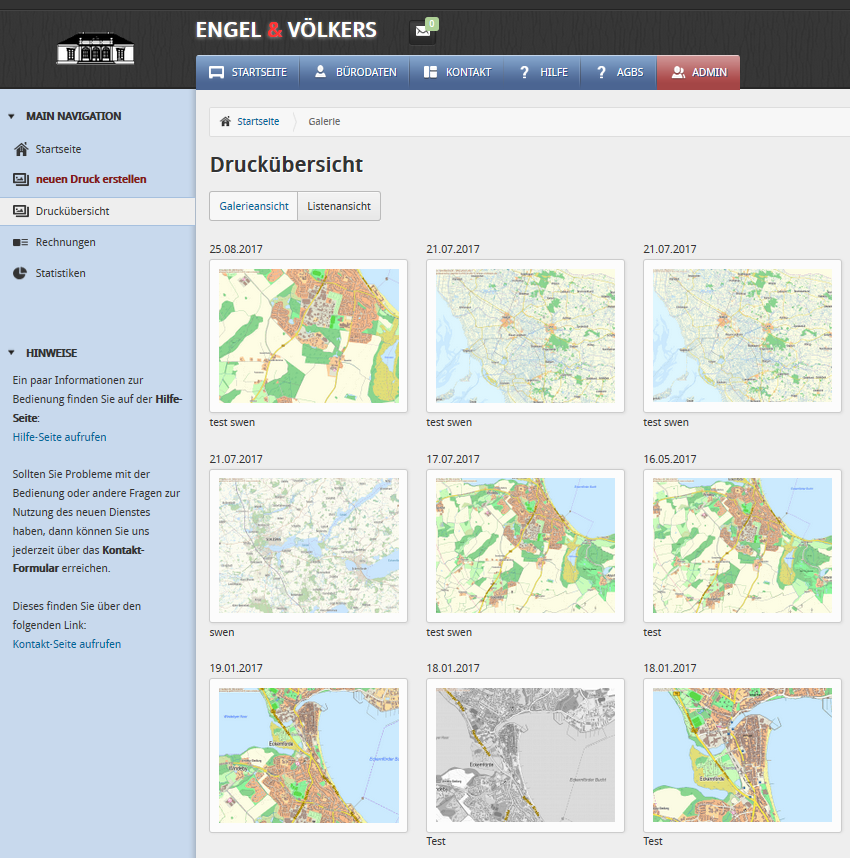Click the Engel & Völkers building logo

[96, 48]
